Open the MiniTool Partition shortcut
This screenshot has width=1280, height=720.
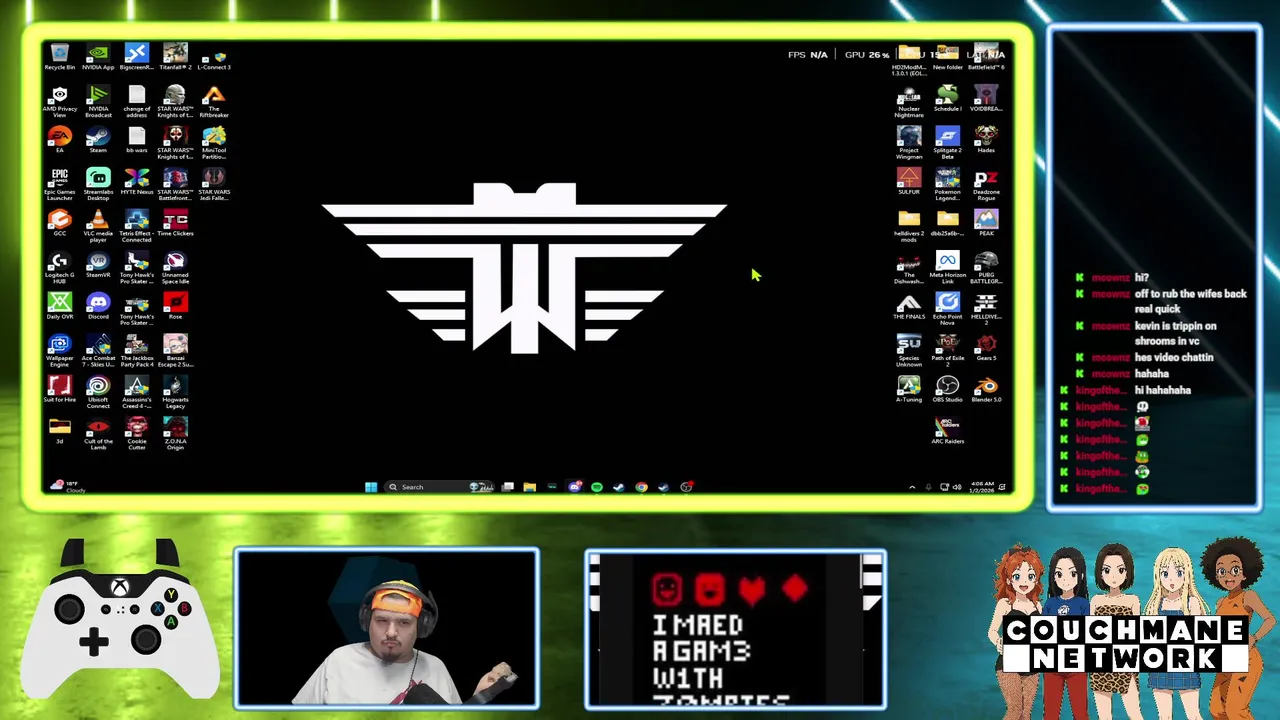click(214, 143)
